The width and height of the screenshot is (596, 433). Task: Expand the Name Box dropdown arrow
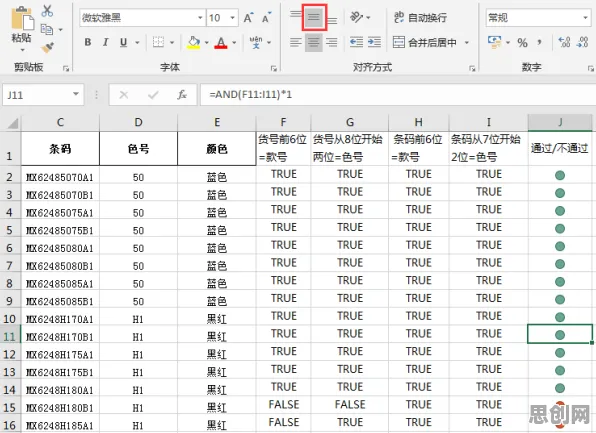pos(76,94)
